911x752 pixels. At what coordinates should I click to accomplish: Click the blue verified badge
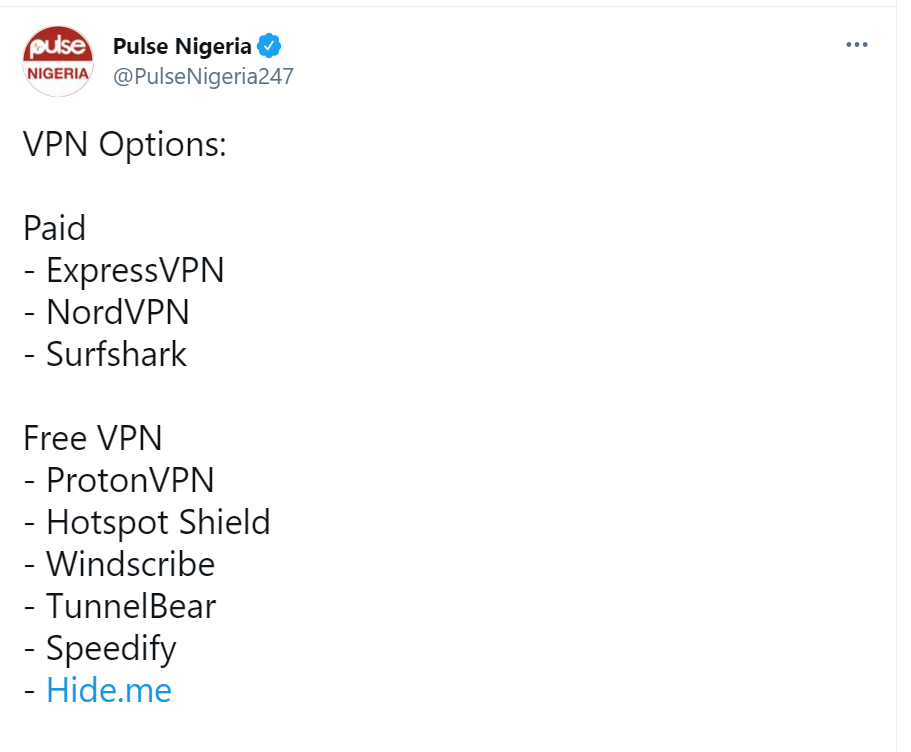(x=270, y=46)
